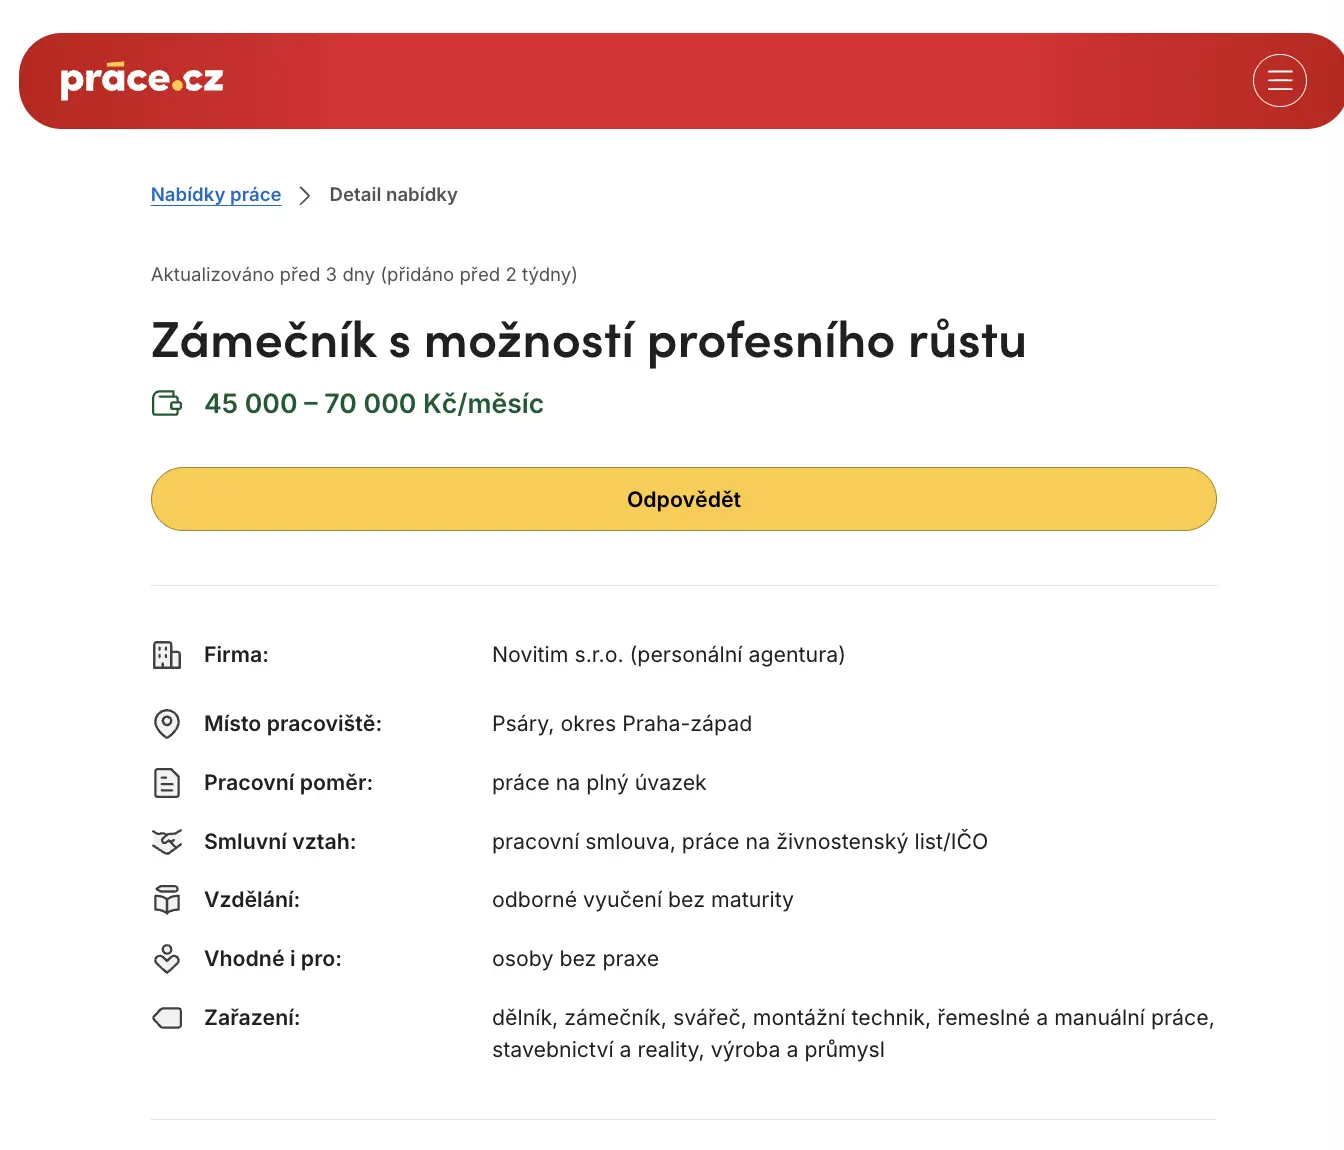Screen dimensions: 1344x1150
Task: Open the hamburger menu in the header
Action: (x=1279, y=81)
